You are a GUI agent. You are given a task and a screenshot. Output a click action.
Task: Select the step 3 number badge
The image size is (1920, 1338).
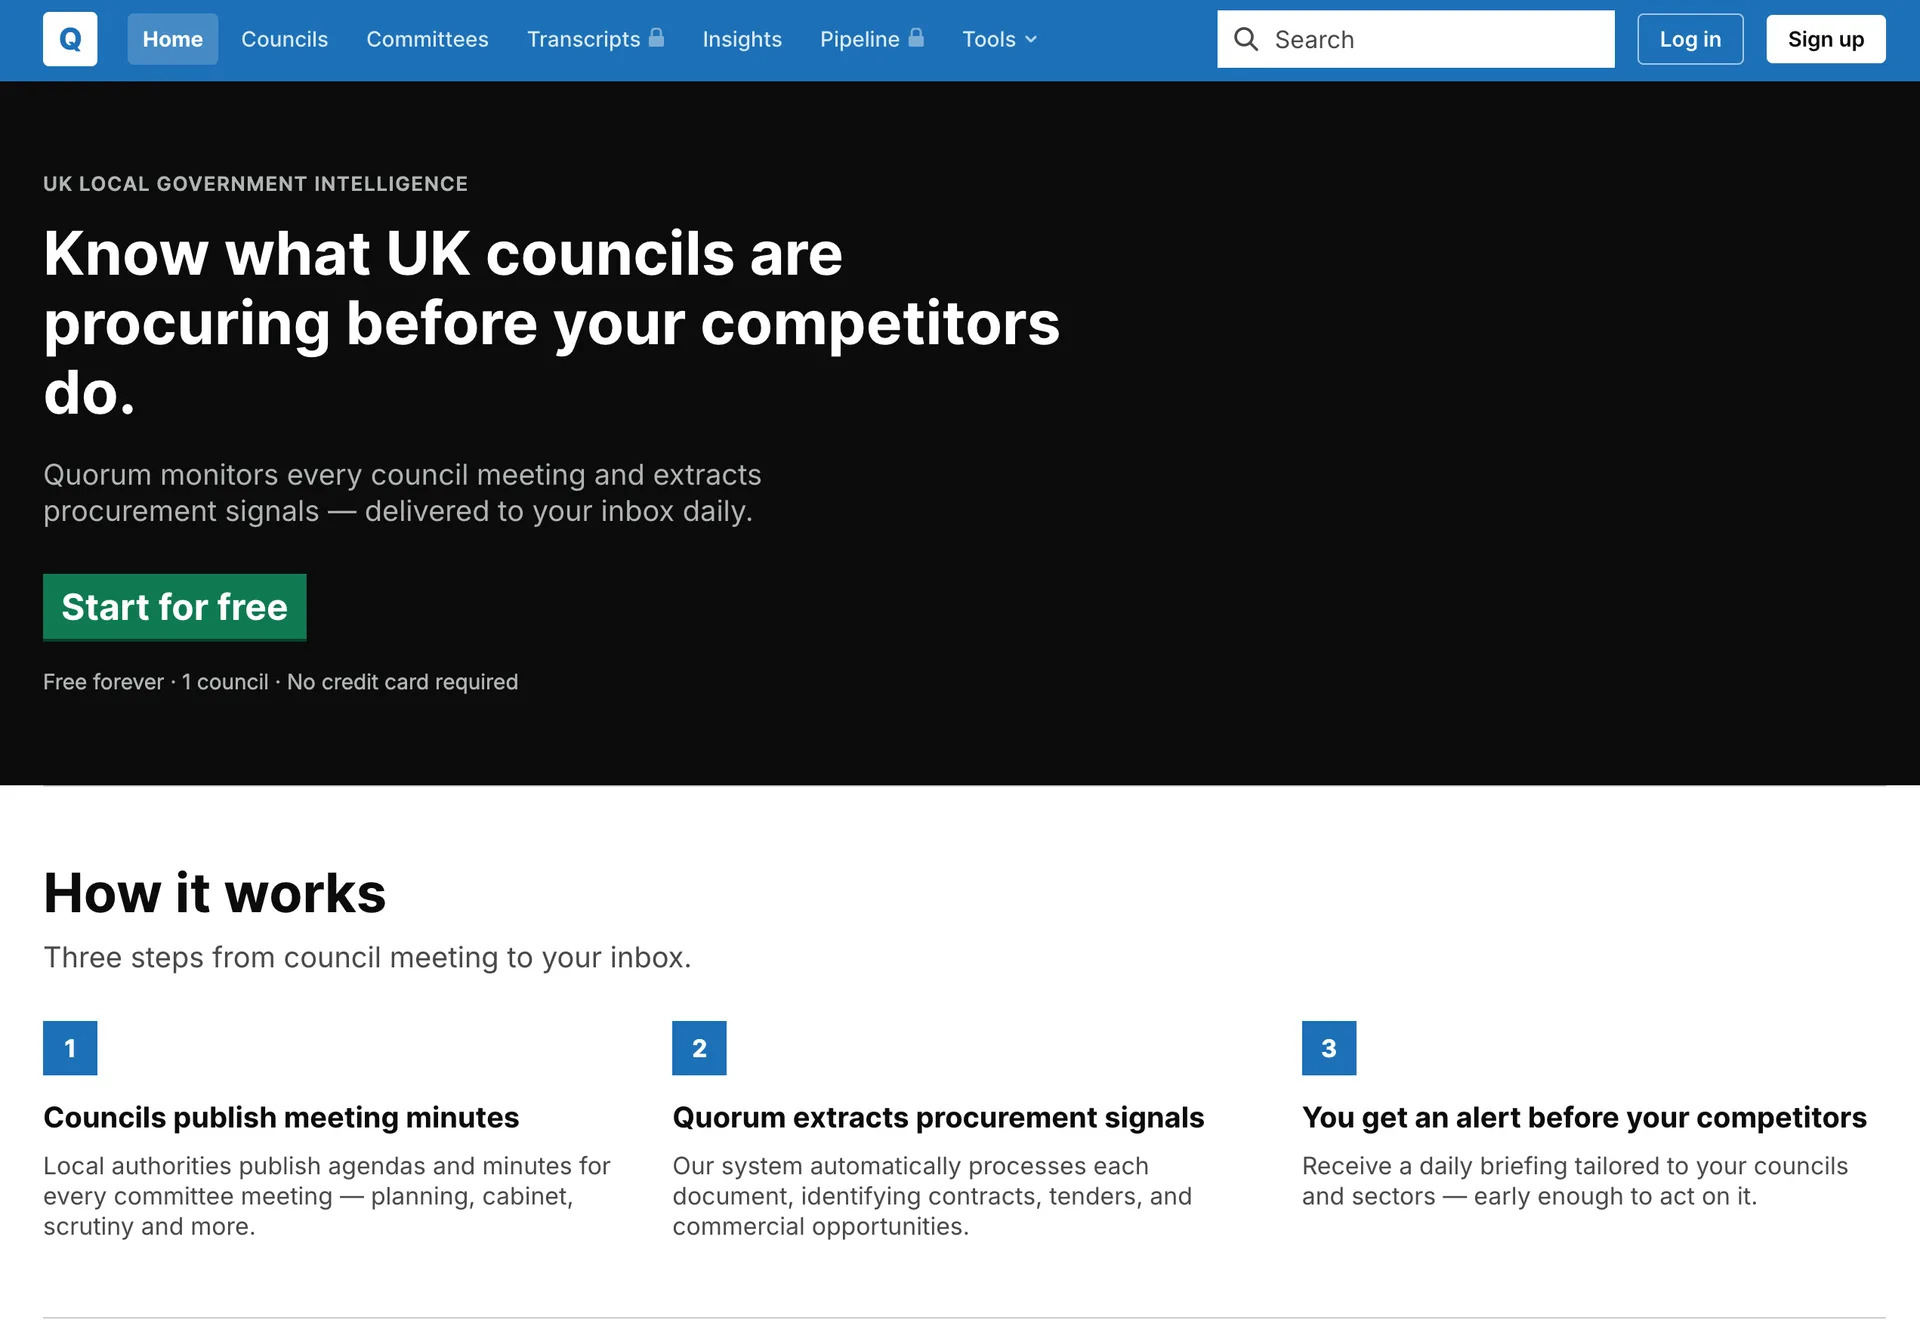1329,1048
